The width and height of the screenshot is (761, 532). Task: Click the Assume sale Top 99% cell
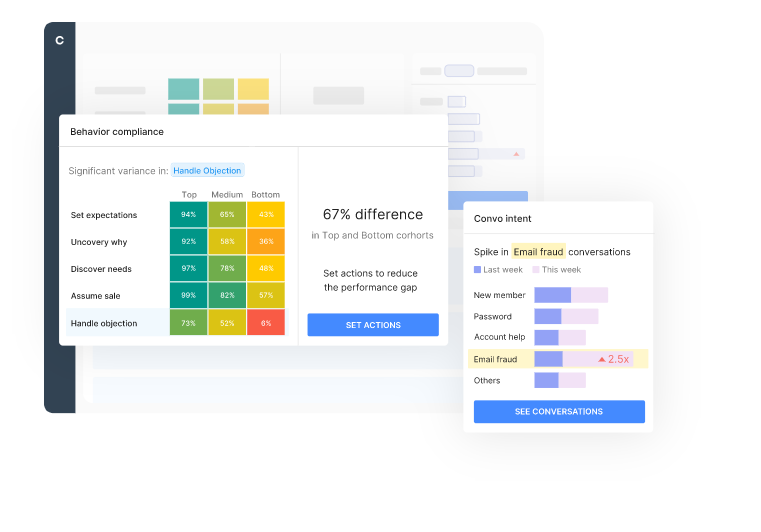(188, 295)
